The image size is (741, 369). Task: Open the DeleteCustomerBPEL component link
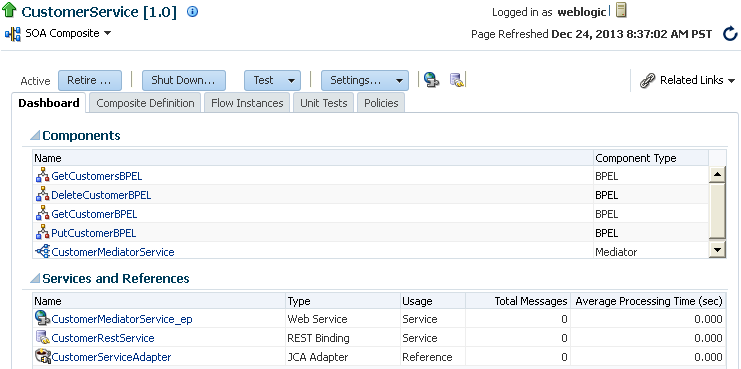tap(101, 195)
